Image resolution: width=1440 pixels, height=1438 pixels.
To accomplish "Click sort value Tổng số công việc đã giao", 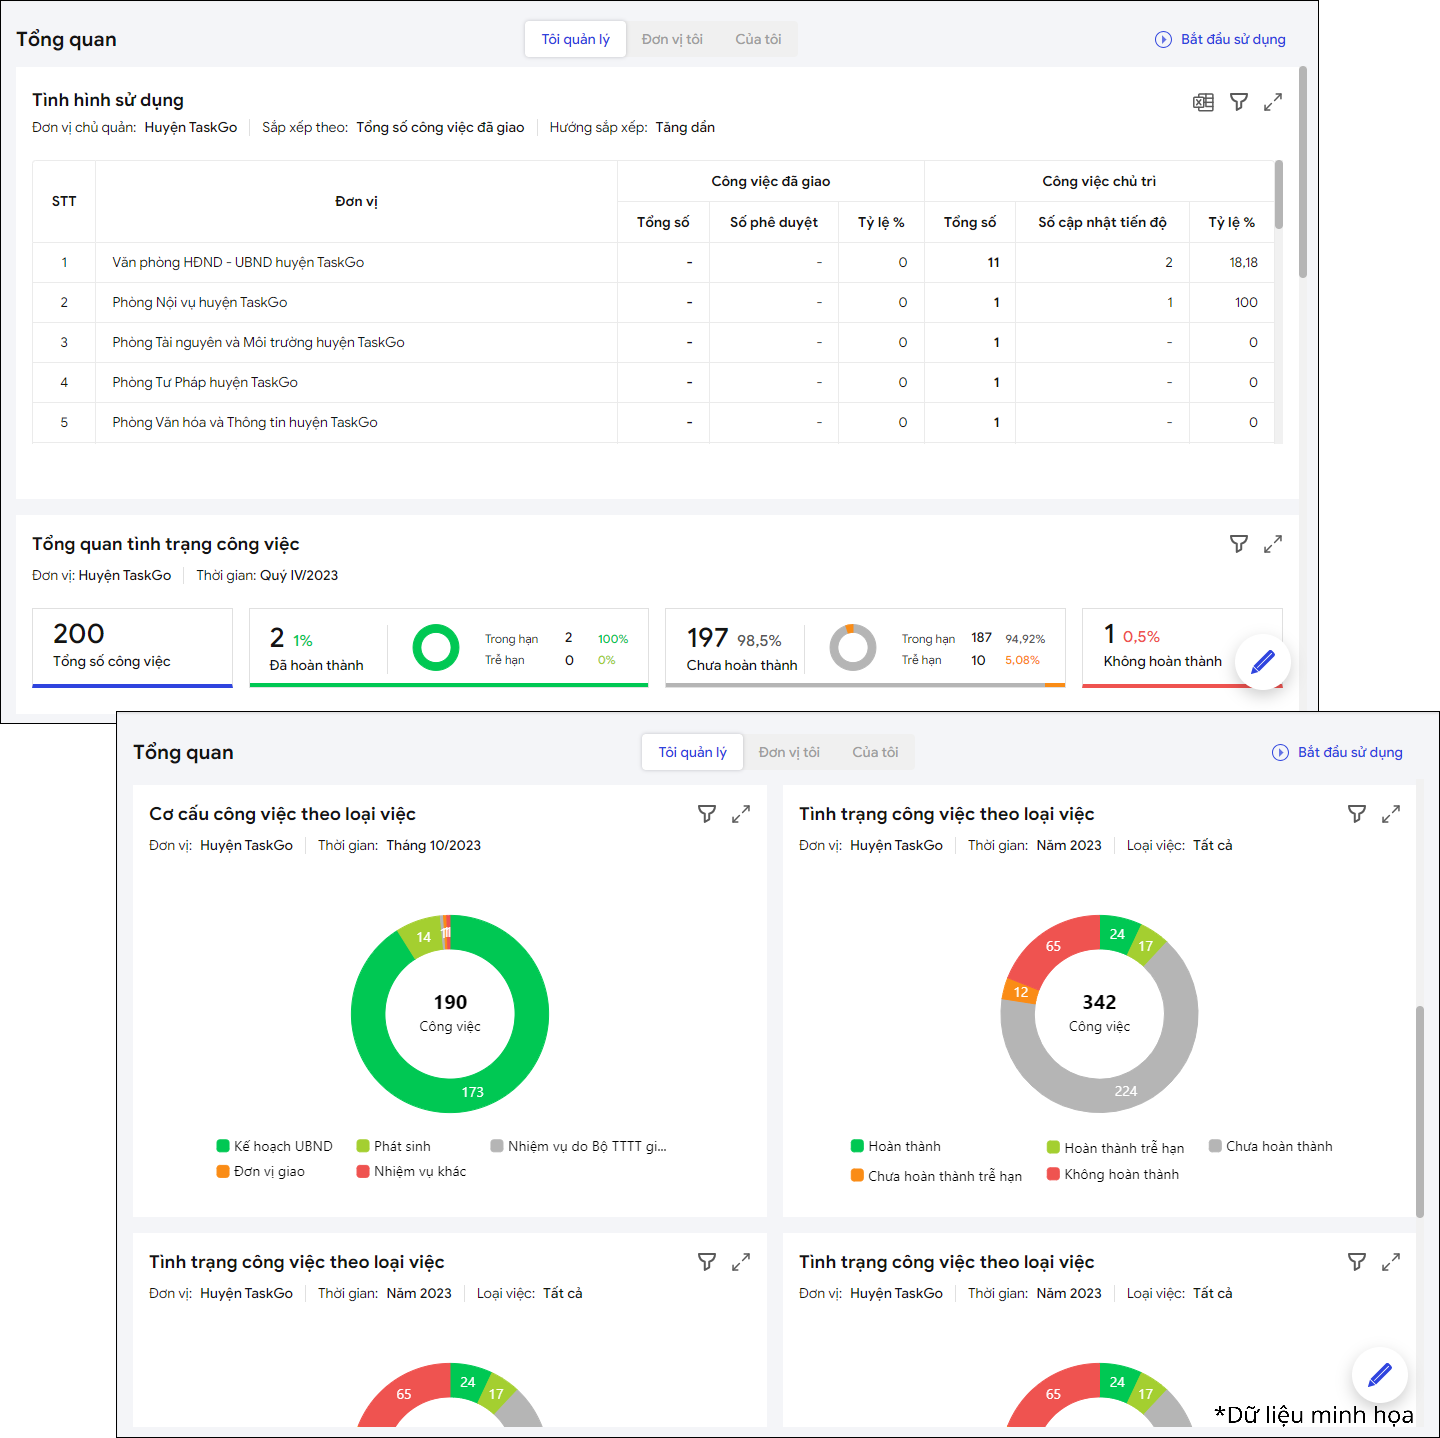I will click(440, 127).
